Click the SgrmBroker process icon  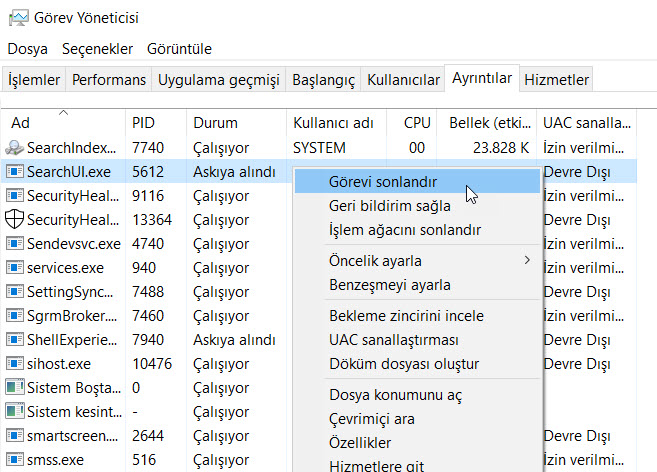[x=15, y=315]
